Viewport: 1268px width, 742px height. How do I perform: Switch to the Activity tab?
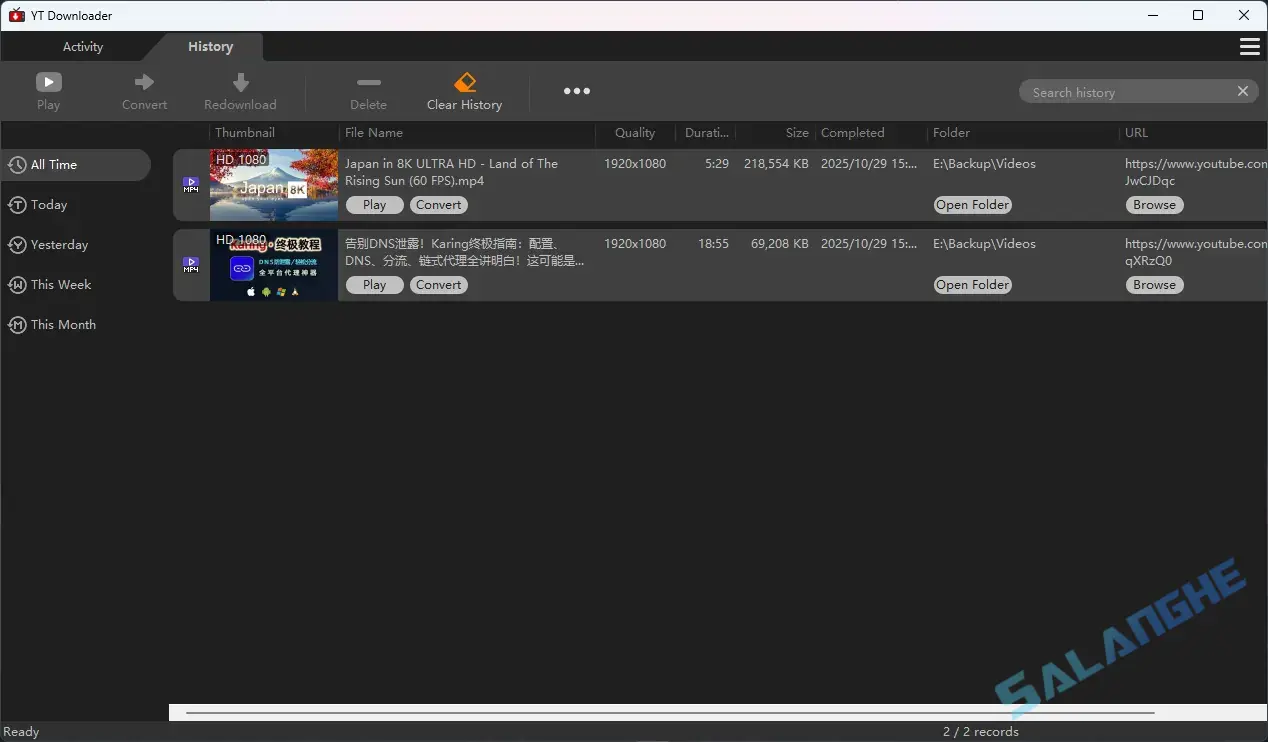coord(82,46)
